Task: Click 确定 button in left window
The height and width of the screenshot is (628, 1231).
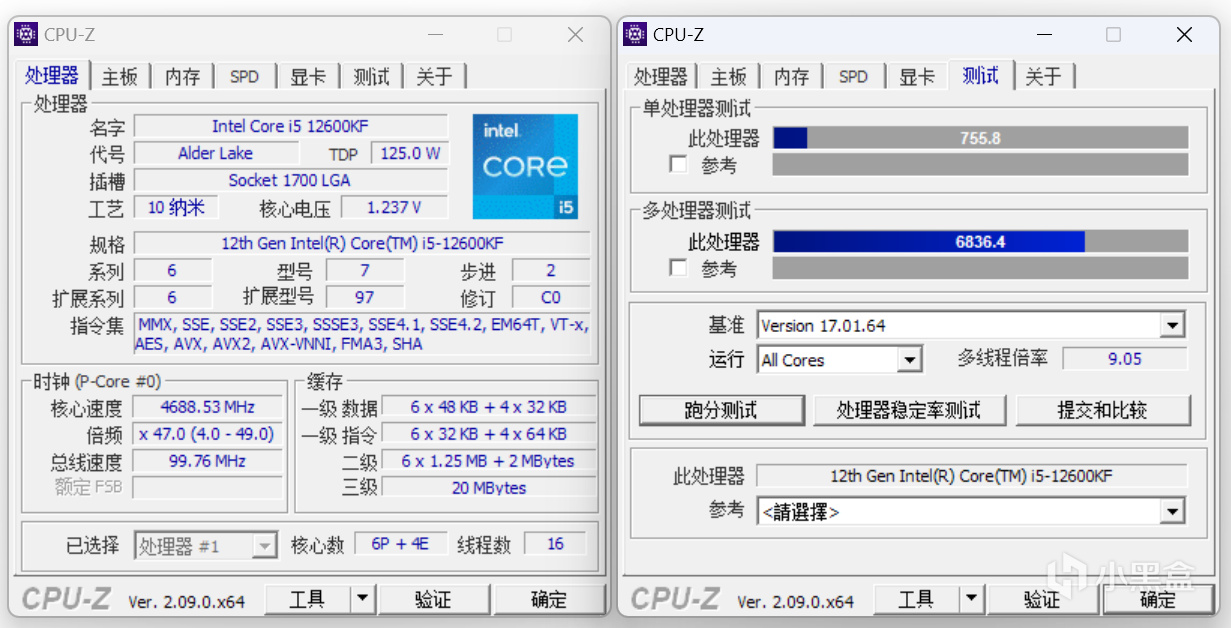Action: pyautogui.click(x=548, y=599)
